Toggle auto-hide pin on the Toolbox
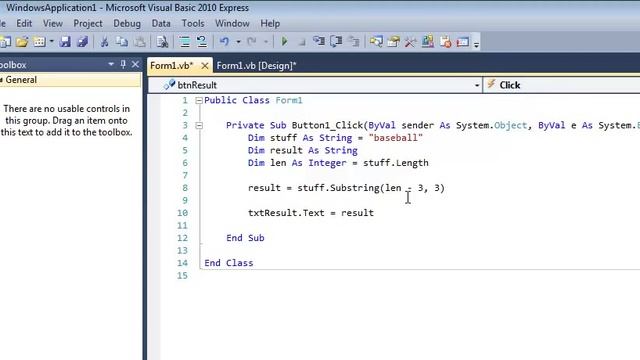This screenshot has height=360, width=640. 123,64
